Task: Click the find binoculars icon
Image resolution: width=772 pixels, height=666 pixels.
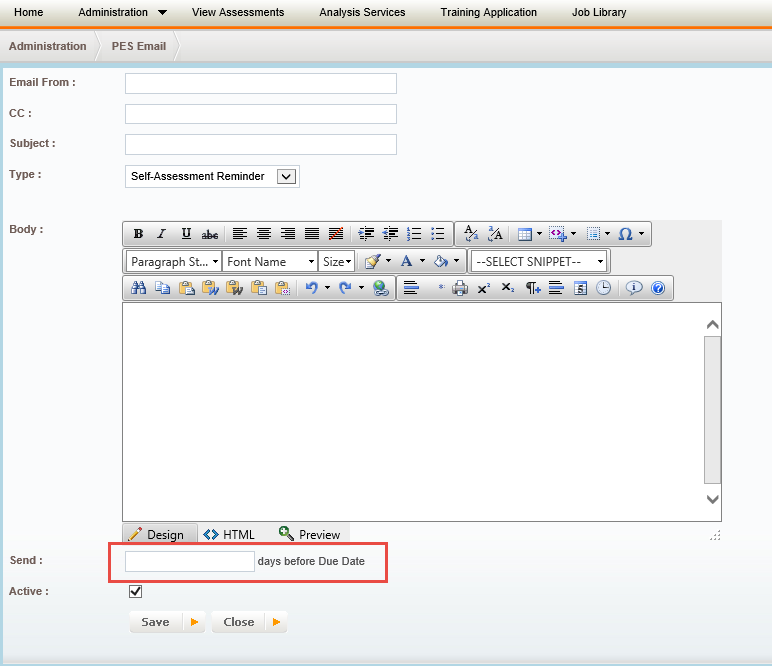Action: [x=139, y=288]
